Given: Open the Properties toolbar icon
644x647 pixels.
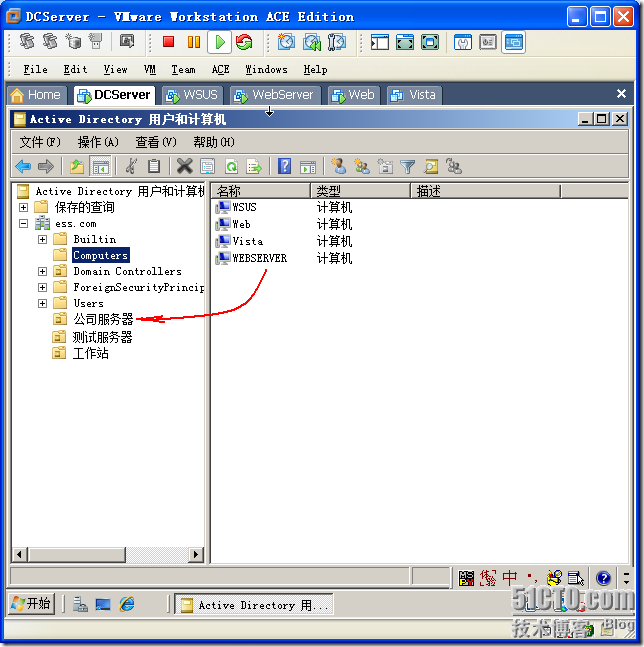Looking at the screenshot, I should point(208,167).
